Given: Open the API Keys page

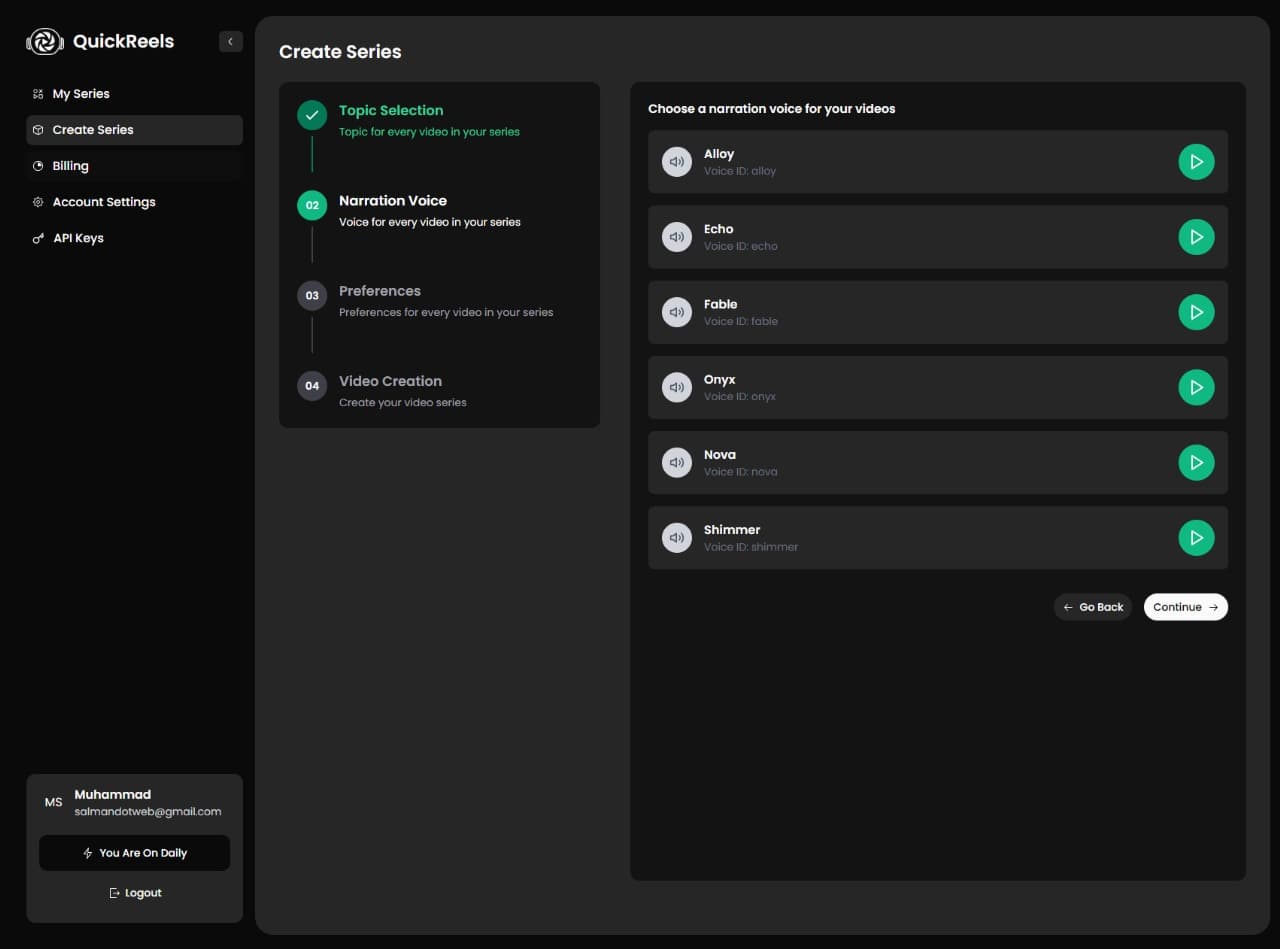Looking at the screenshot, I should click(134, 238).
